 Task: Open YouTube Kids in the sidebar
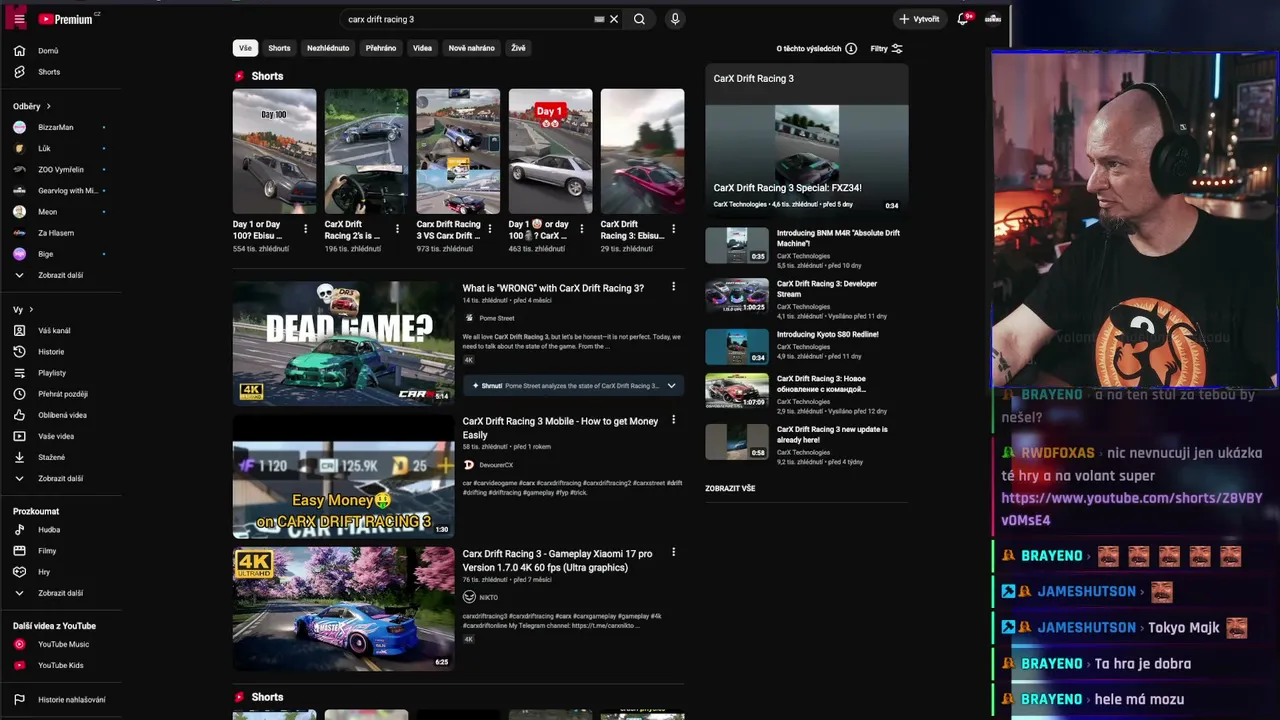[61, 665]
